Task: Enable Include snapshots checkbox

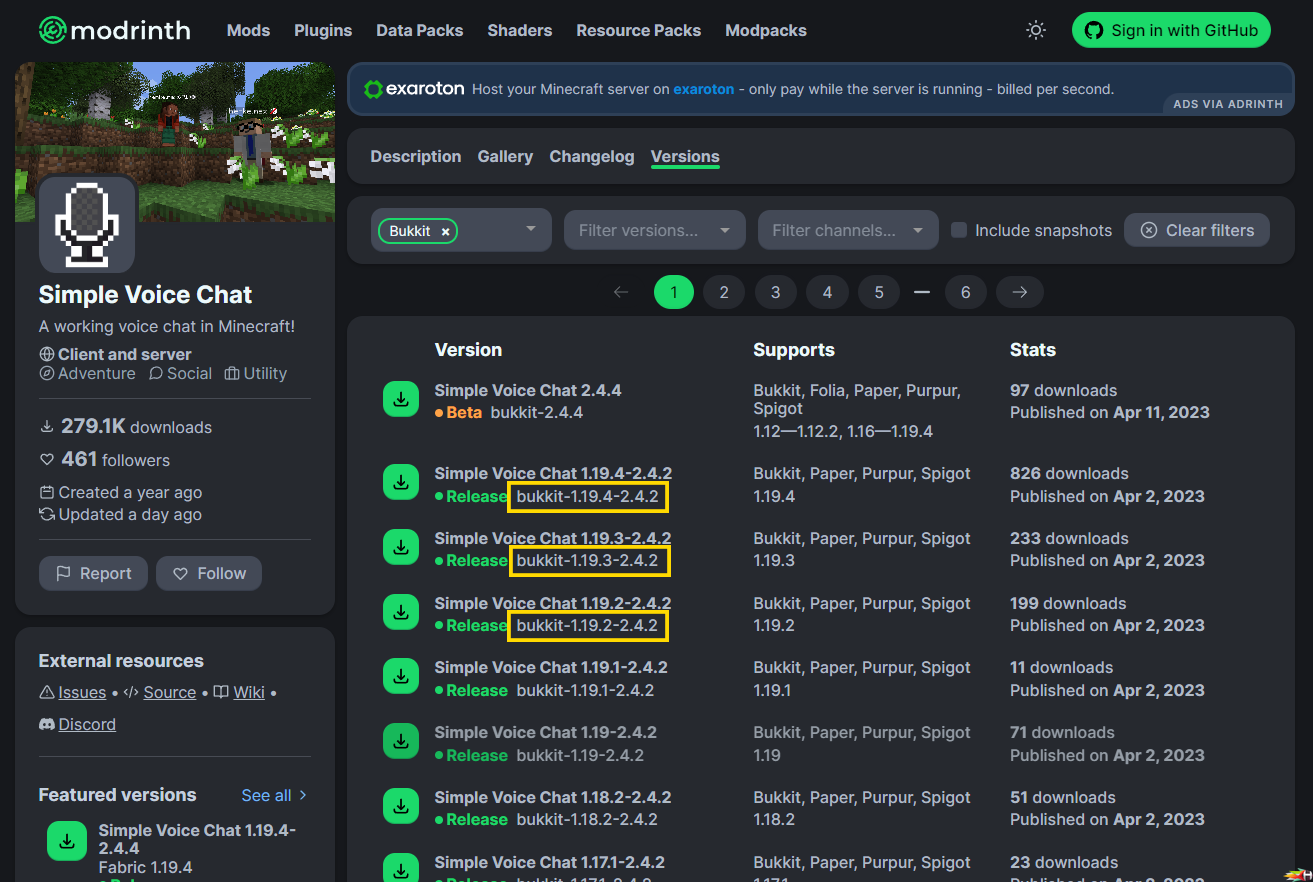Action: pyautogui.click(x=959, y=230)
